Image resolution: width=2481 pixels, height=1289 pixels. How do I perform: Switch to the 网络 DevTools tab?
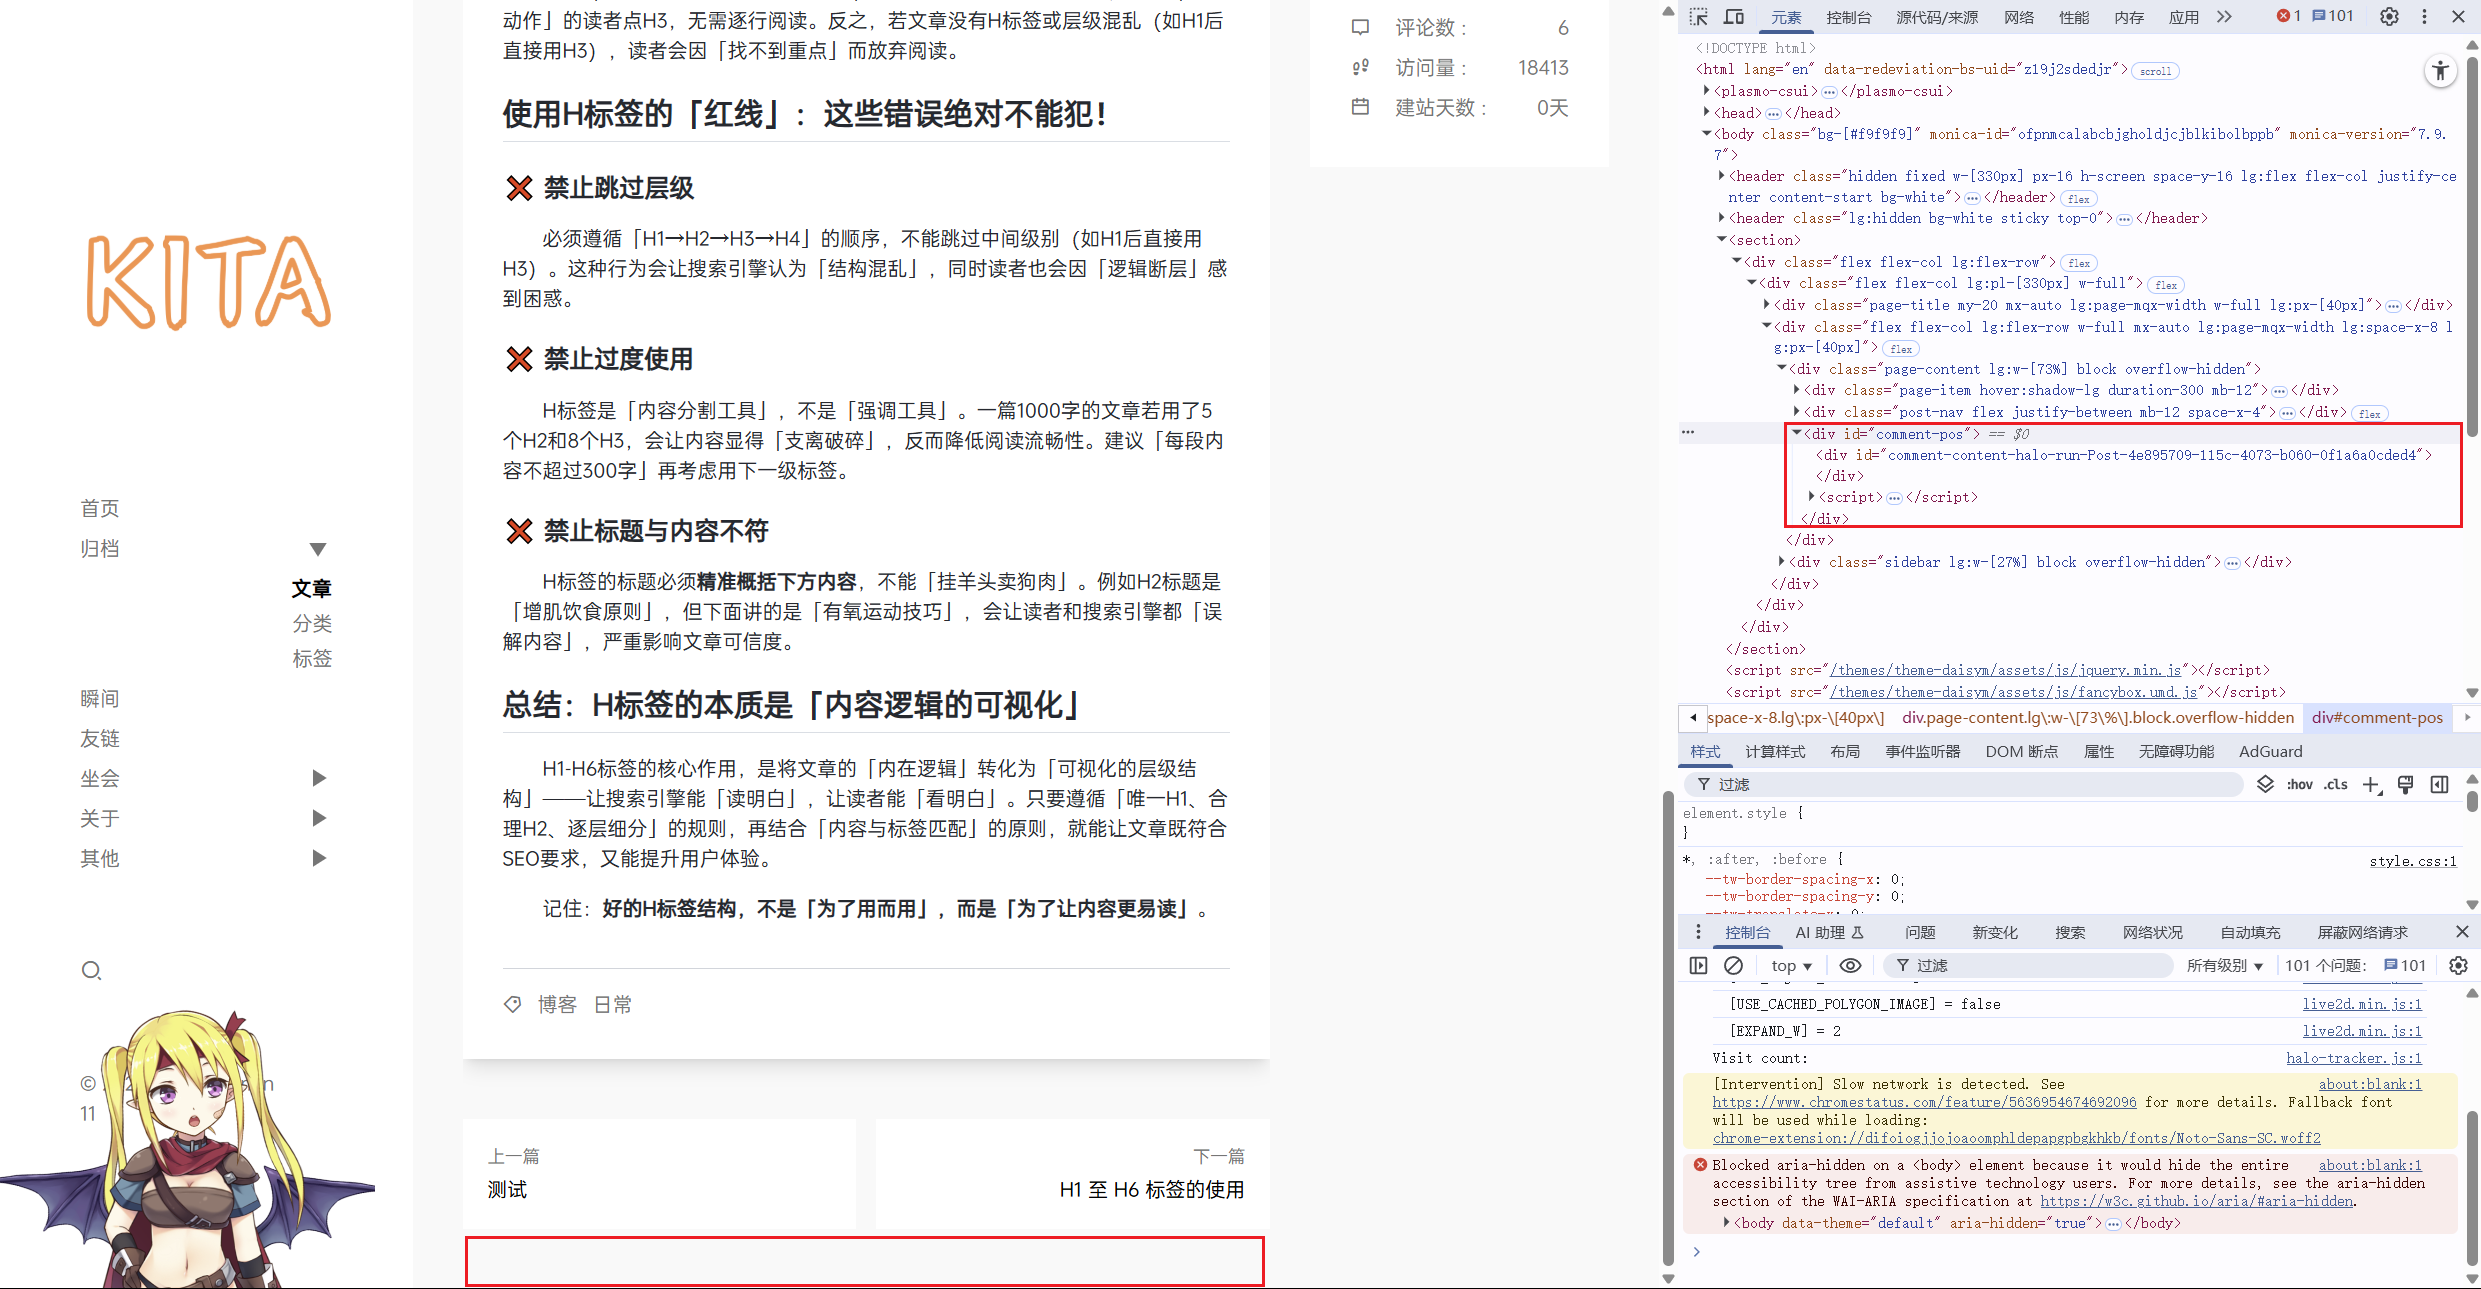(x=2019, y=17)
